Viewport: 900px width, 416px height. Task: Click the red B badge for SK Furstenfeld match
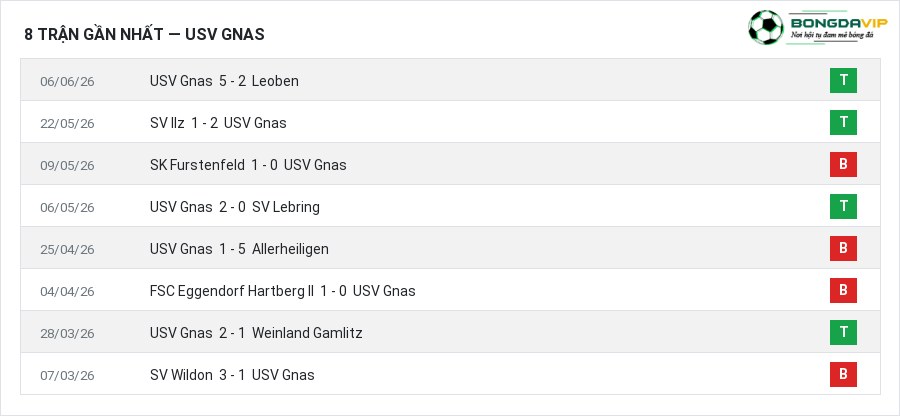tap(843, 164)
